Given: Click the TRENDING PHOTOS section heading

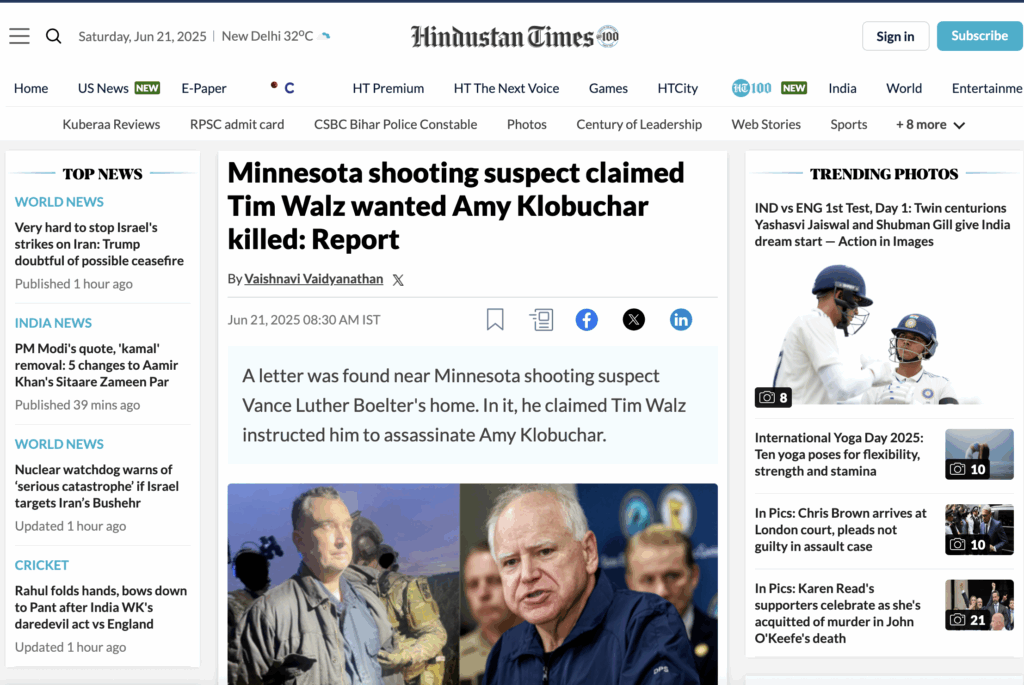Looking at the screenshot, I should tap(884, 174).
